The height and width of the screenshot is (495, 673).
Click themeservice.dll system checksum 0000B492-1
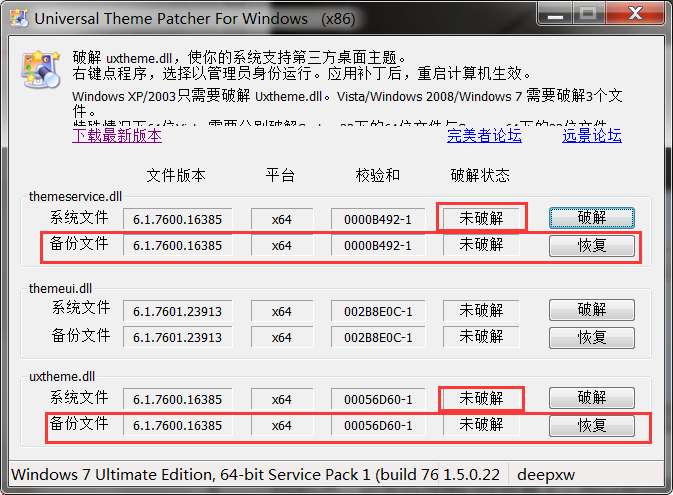[378, 219]
